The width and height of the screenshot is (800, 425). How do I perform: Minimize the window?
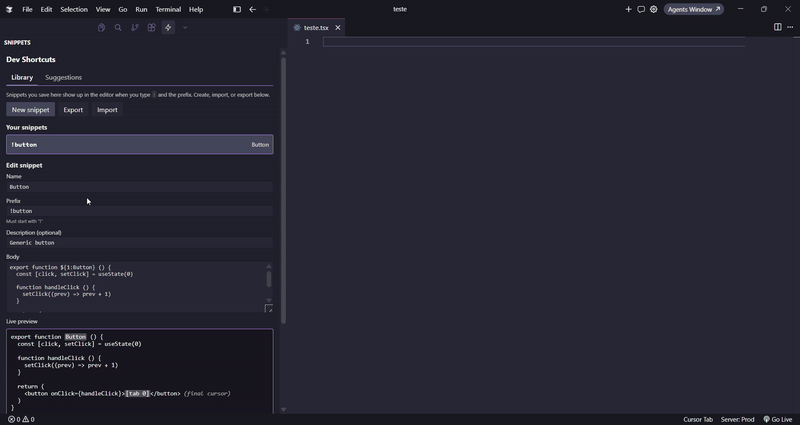click(x=740, y=9)
